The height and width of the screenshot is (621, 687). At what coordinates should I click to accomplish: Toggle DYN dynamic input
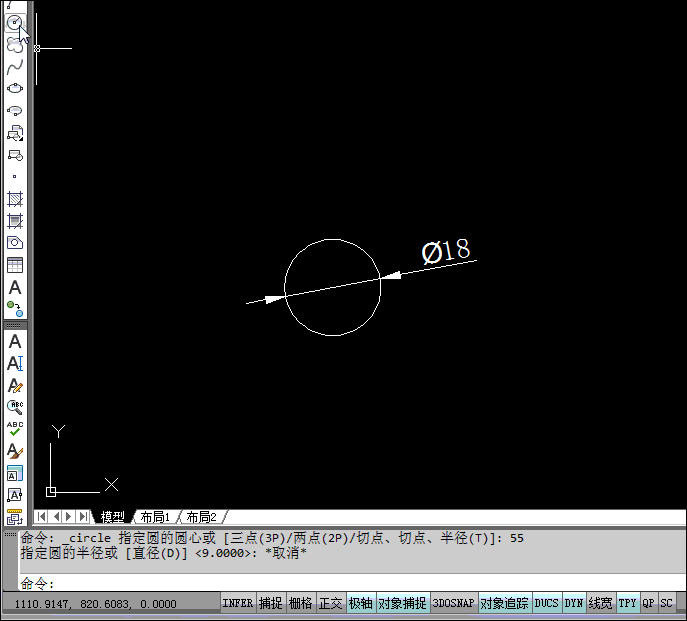574,603
